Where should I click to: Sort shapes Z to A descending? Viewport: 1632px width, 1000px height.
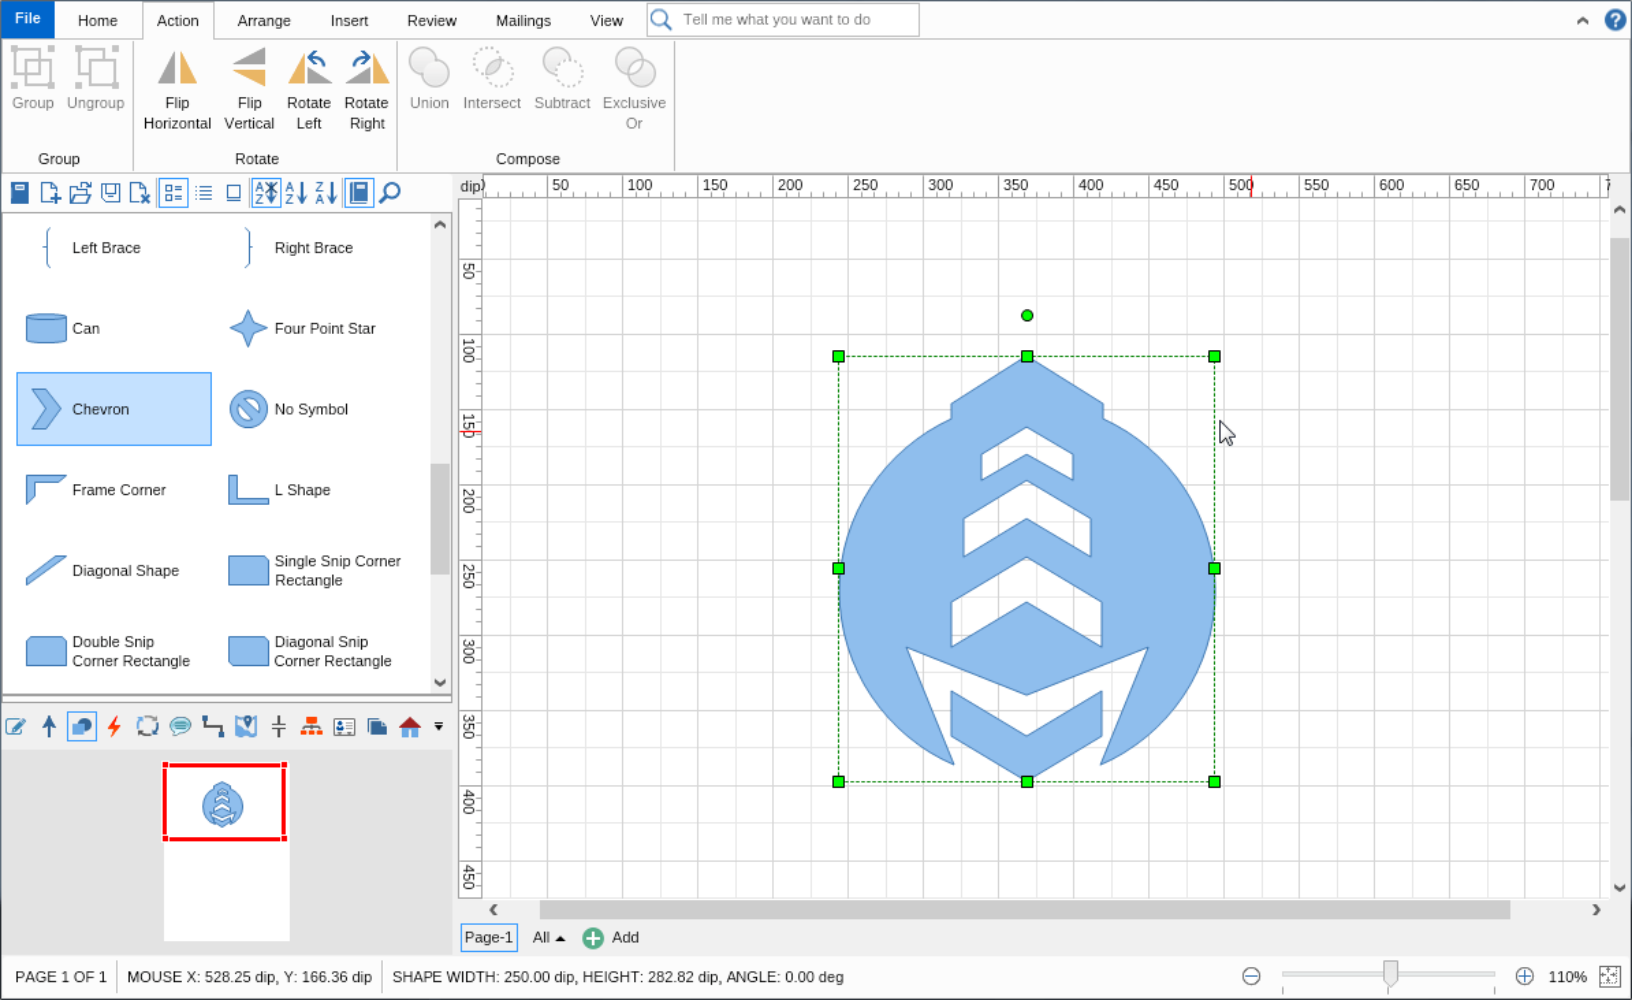[326, 192]
